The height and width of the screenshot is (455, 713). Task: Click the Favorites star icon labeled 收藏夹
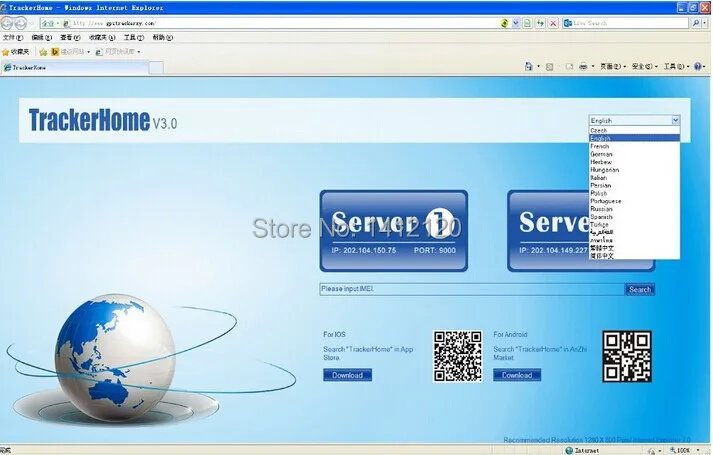tap(5, 52)
